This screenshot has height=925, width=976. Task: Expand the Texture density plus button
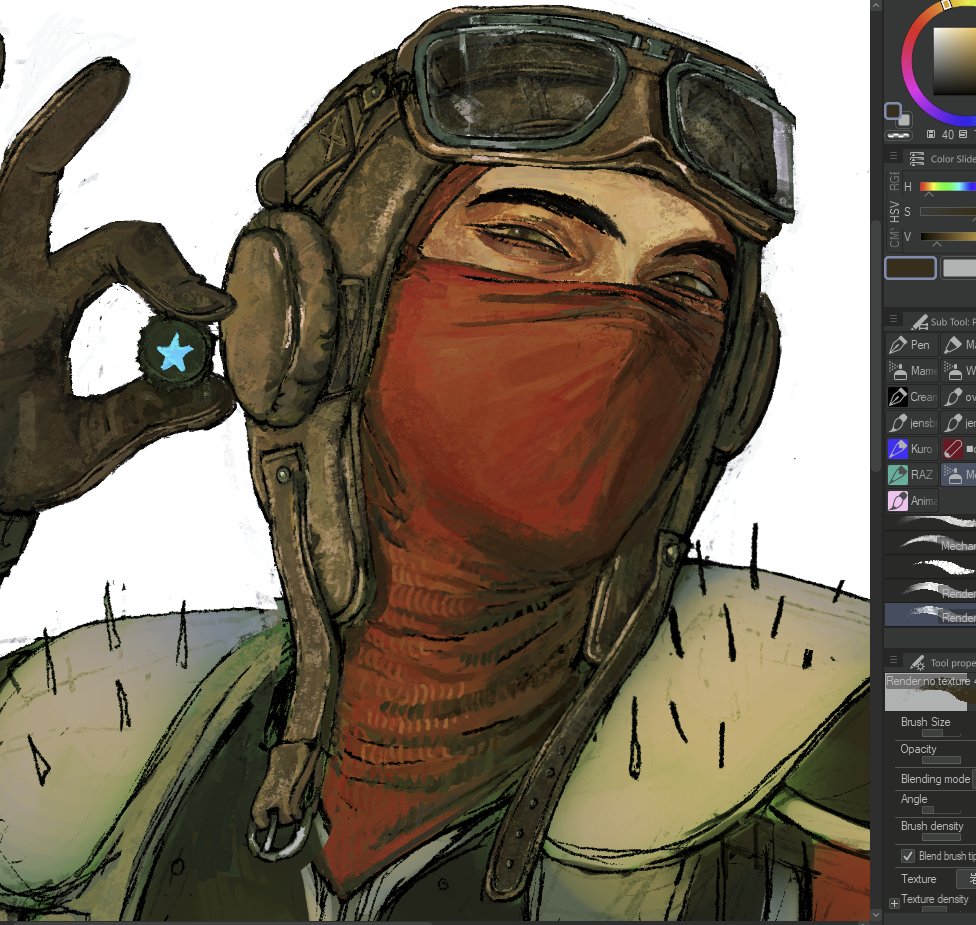[894, 904]
